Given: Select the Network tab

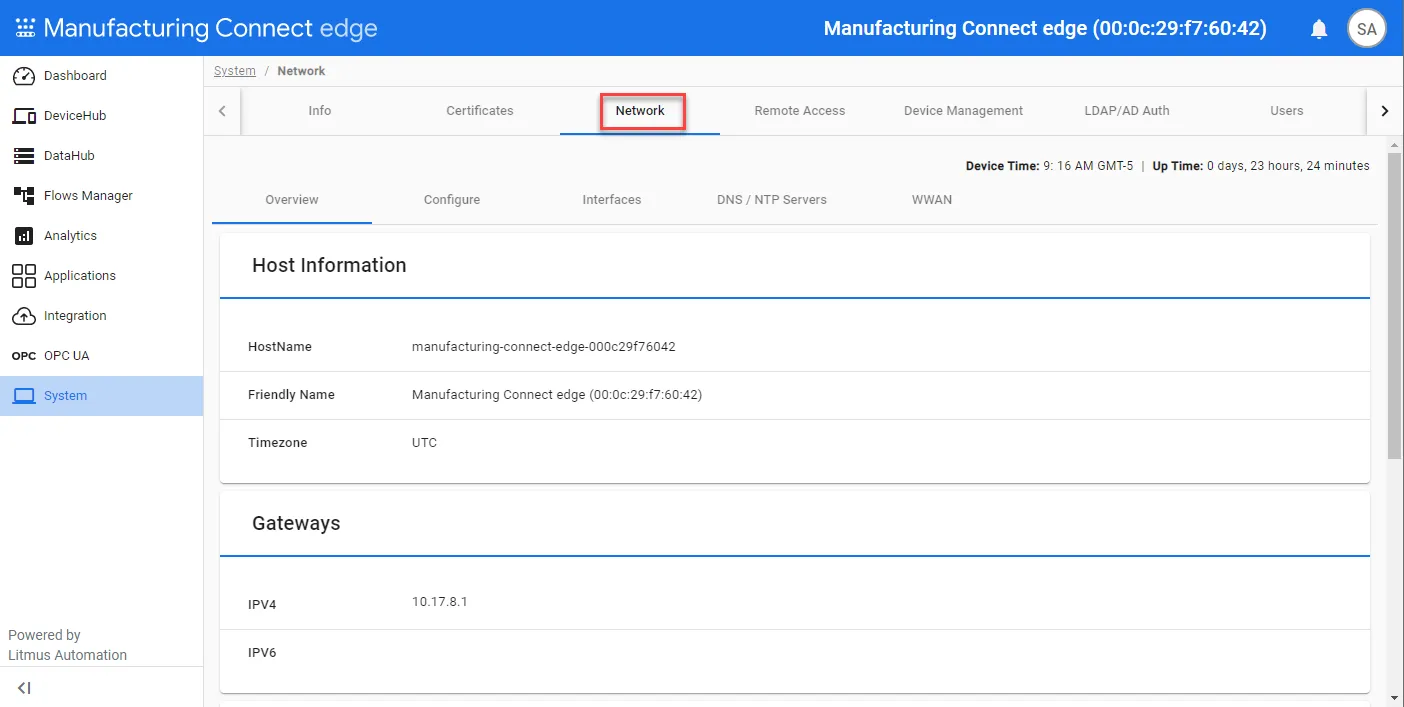Looking at the screenshot, I should 640,111.
